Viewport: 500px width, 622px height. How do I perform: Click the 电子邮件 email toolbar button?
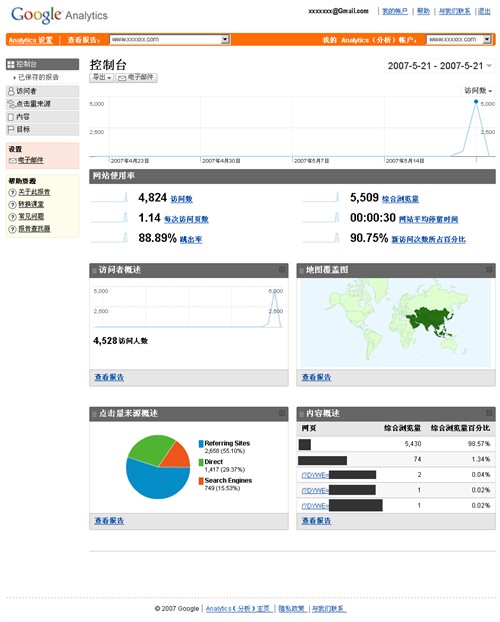point(136,77)
